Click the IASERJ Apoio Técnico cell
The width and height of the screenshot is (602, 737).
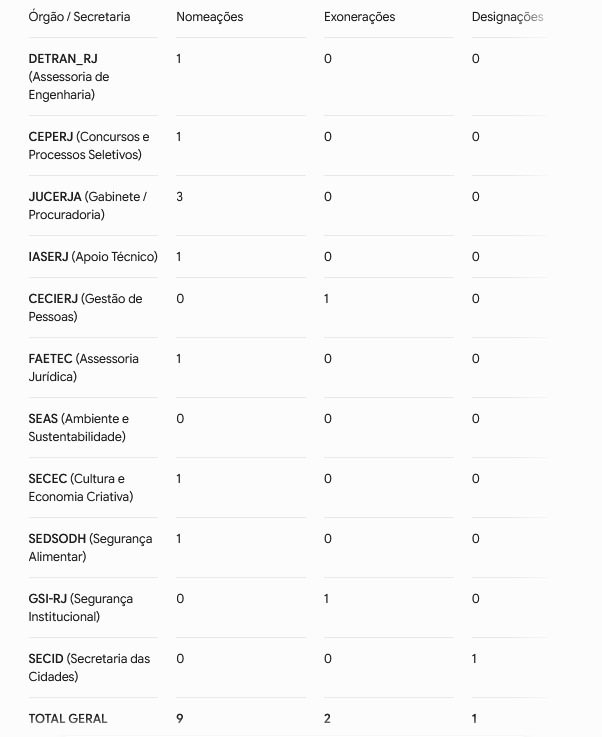click(x=93, y=257)
